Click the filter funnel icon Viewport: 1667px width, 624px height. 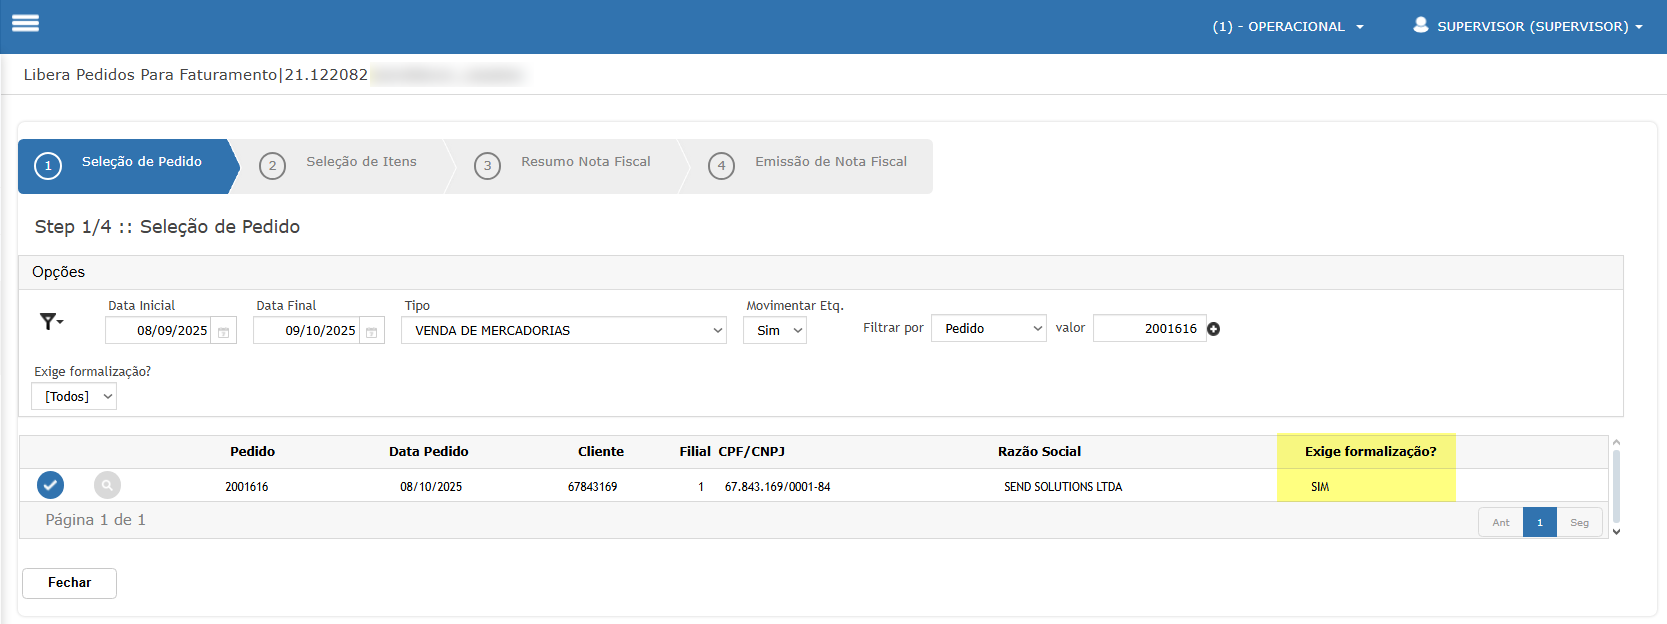50,321
